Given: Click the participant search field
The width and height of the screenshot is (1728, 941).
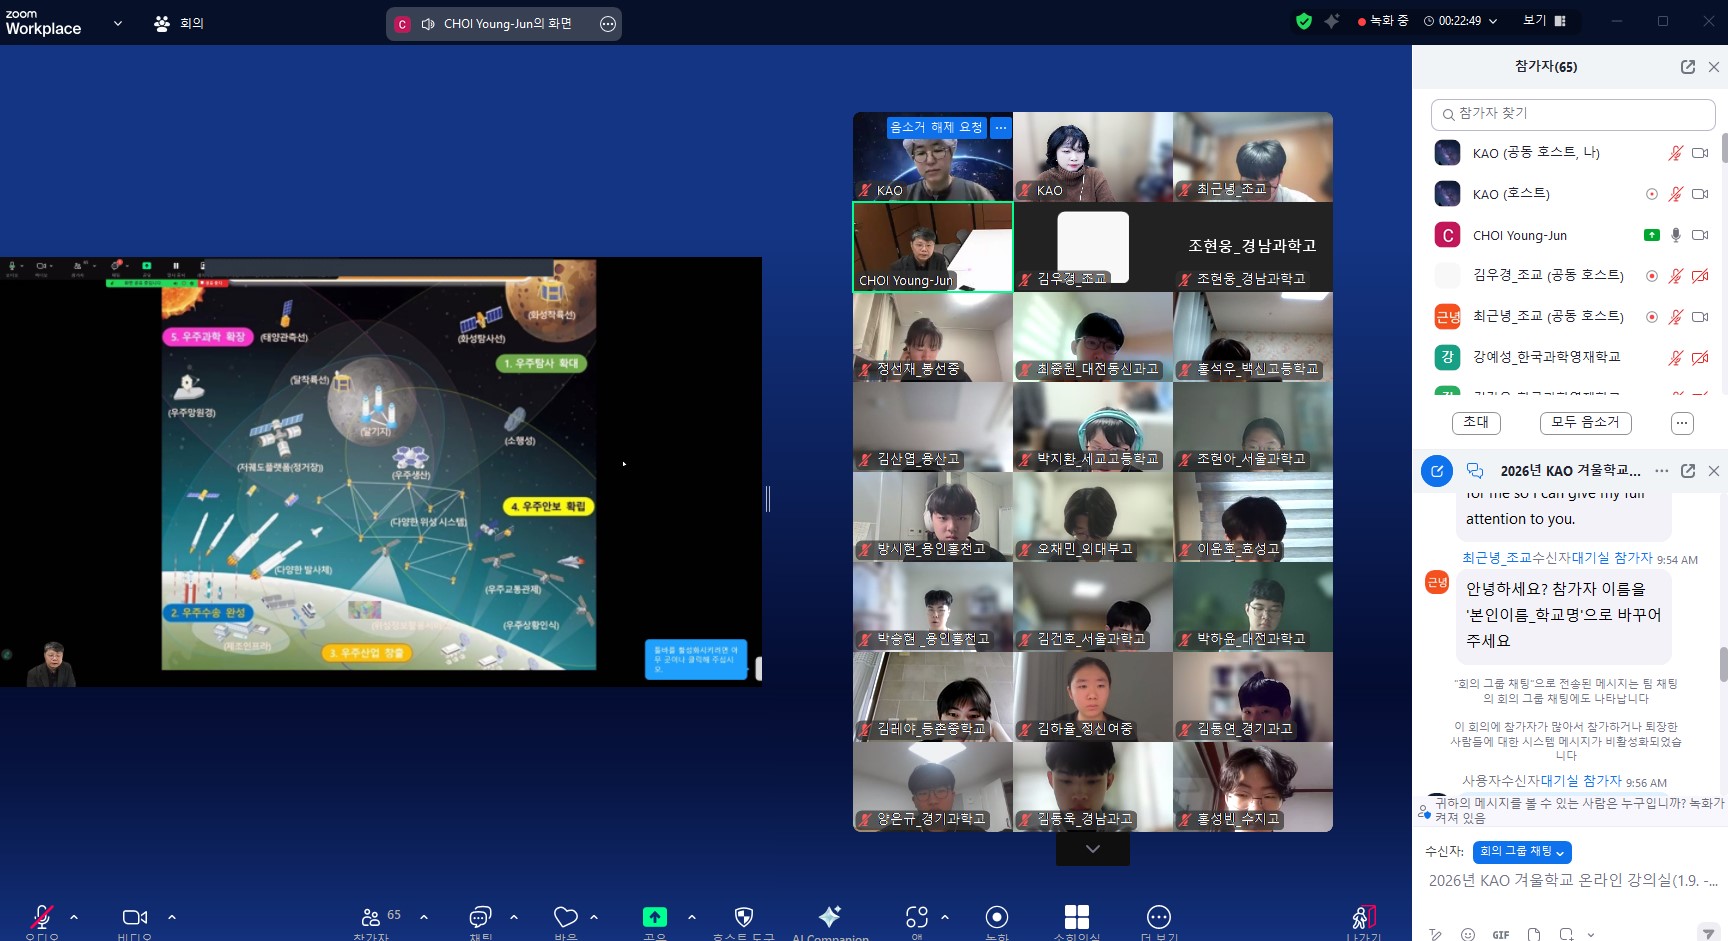Looking at the screenshot, I should [1573, 114].
